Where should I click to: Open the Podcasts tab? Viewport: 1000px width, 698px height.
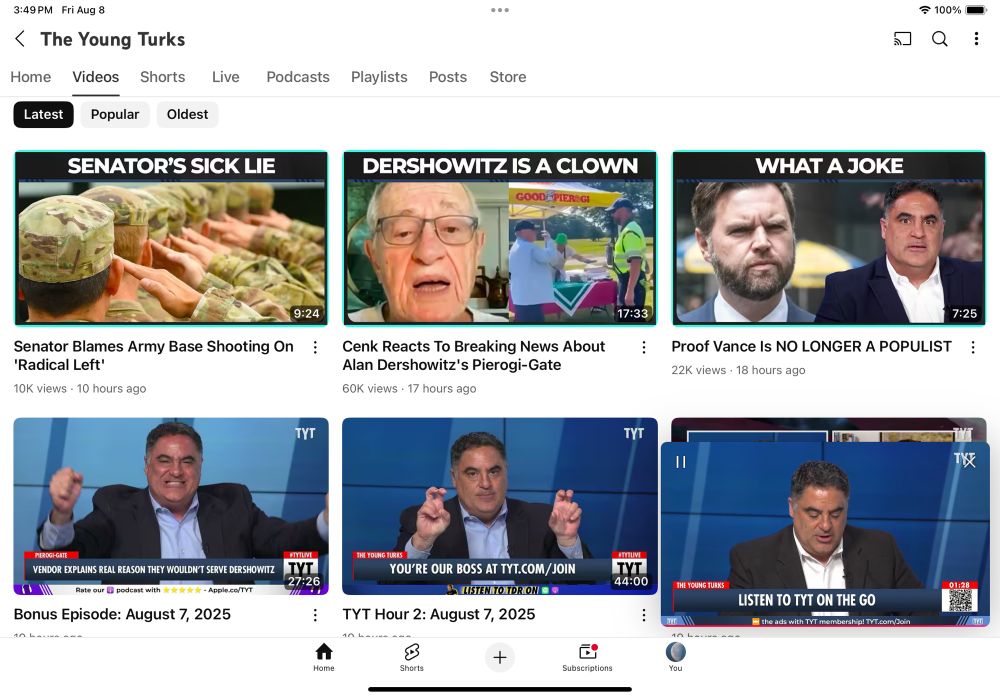point(298,77)
